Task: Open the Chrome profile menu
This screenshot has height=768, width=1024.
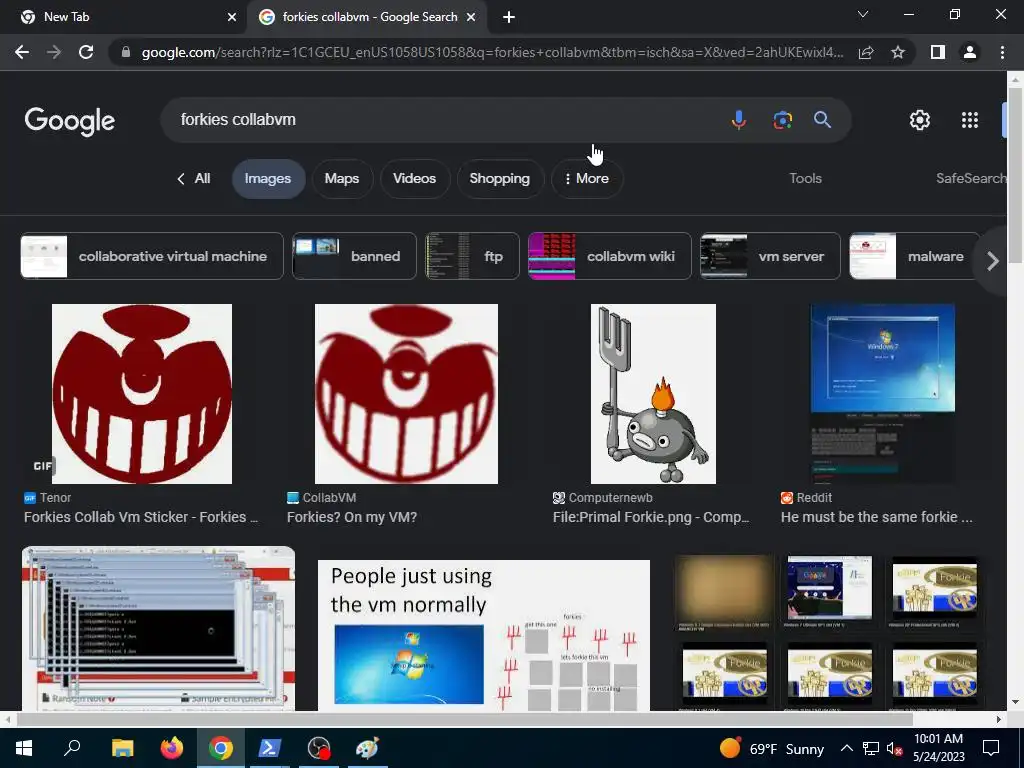Action: pos(970,52)
